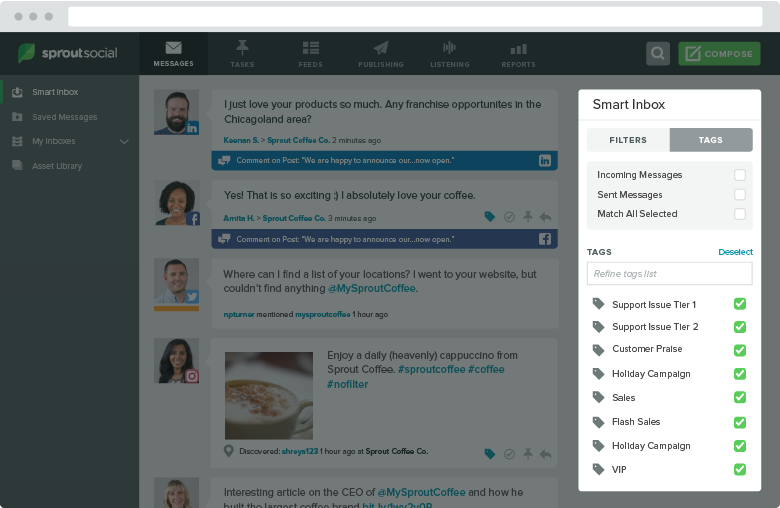
Task: Click the Refine tags list field
Action: (x=670, y=274)
